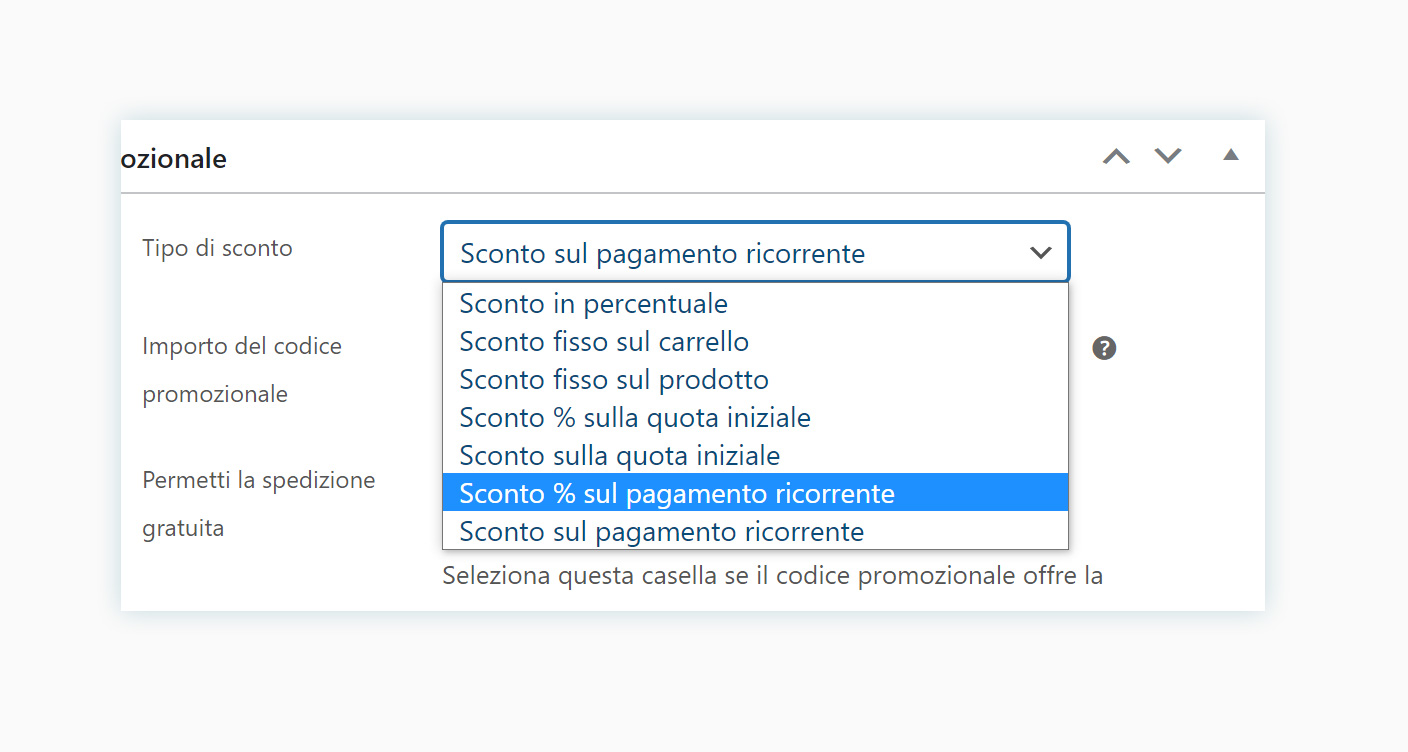Click the panel title ending in 'ozionale'

pyautogui.click(x=174, y=158)
